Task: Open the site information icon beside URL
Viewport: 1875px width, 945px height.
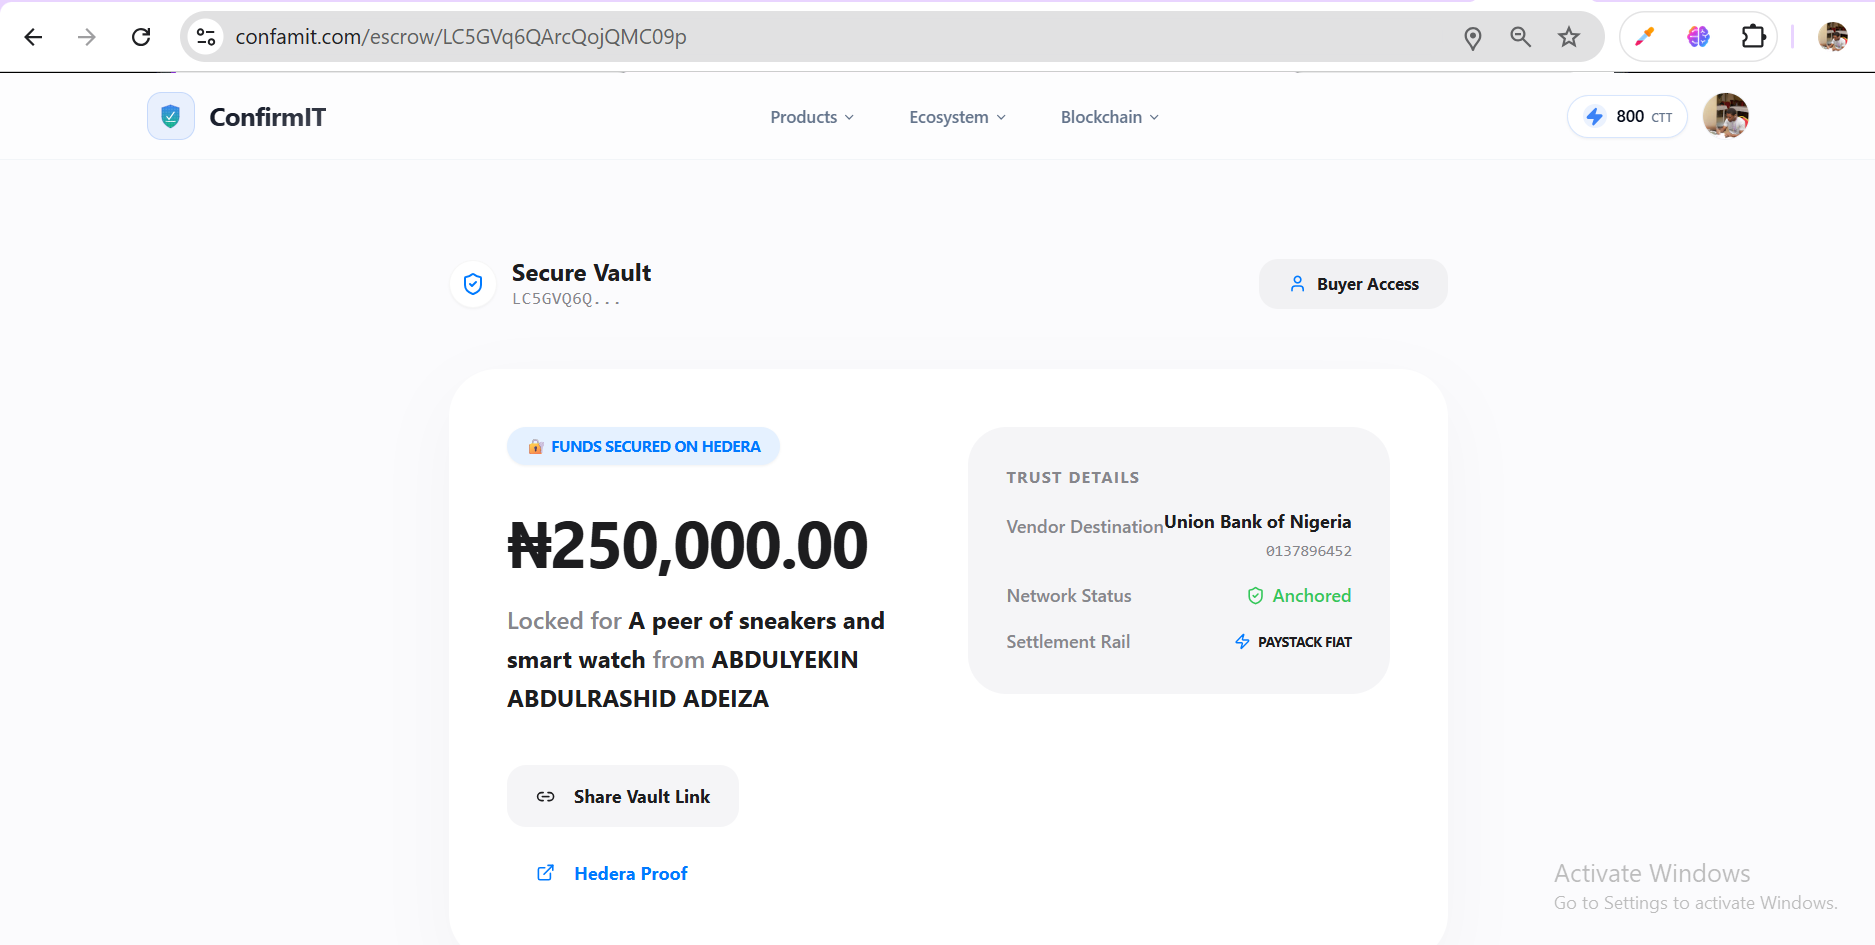Action: [x=206, y=37]
